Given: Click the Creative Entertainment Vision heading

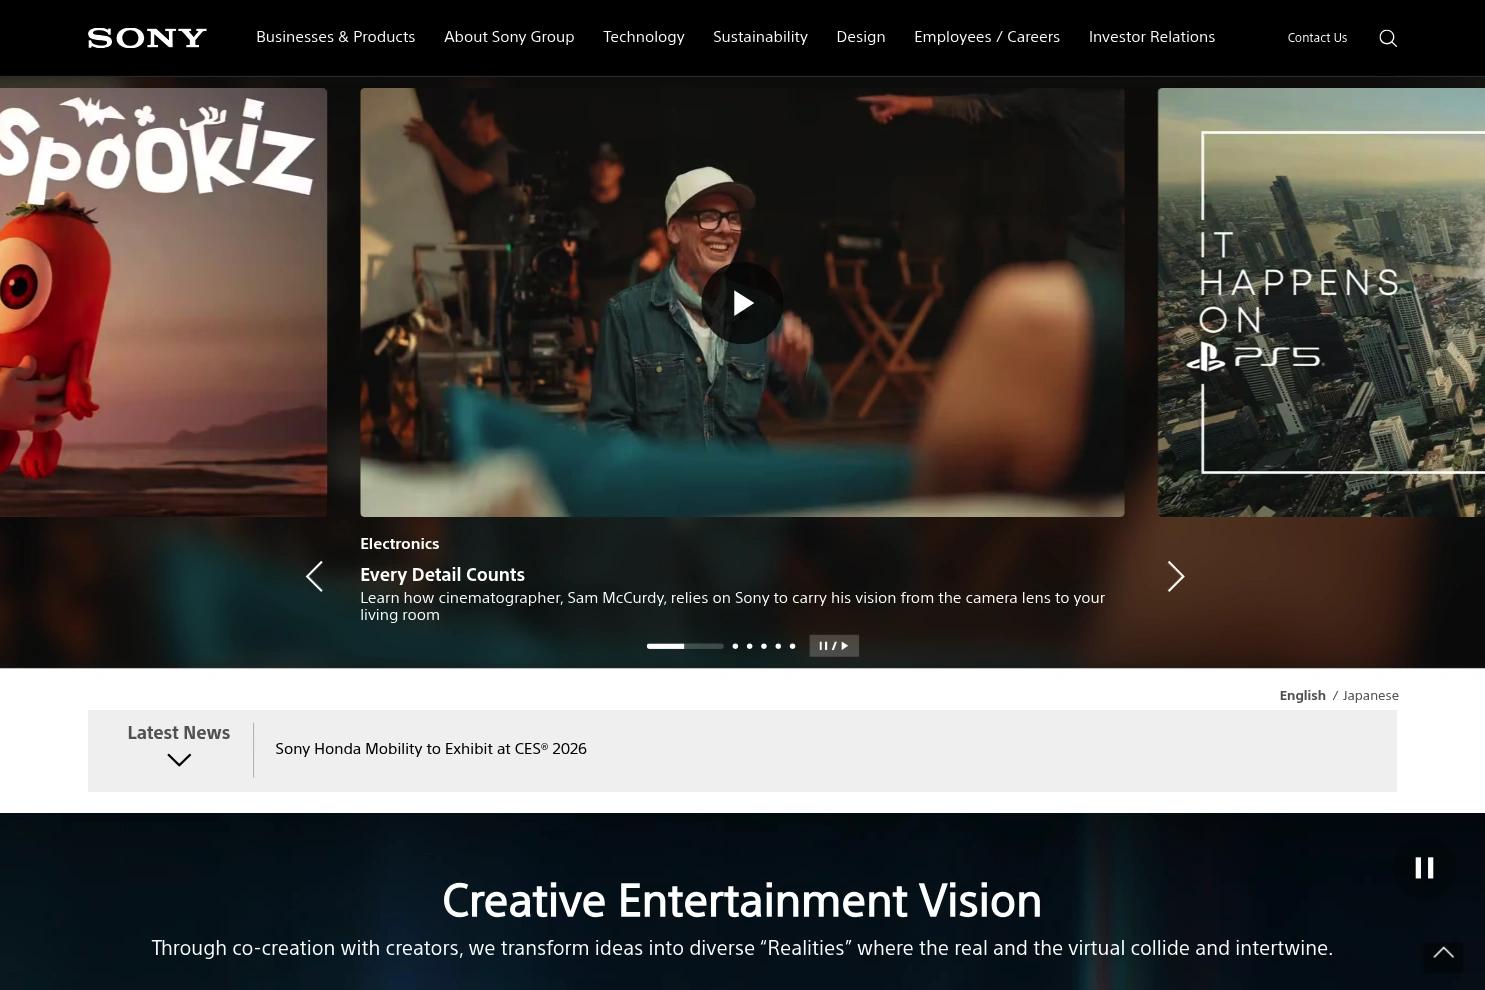Looking at the screenshot, I should (742, 901).
